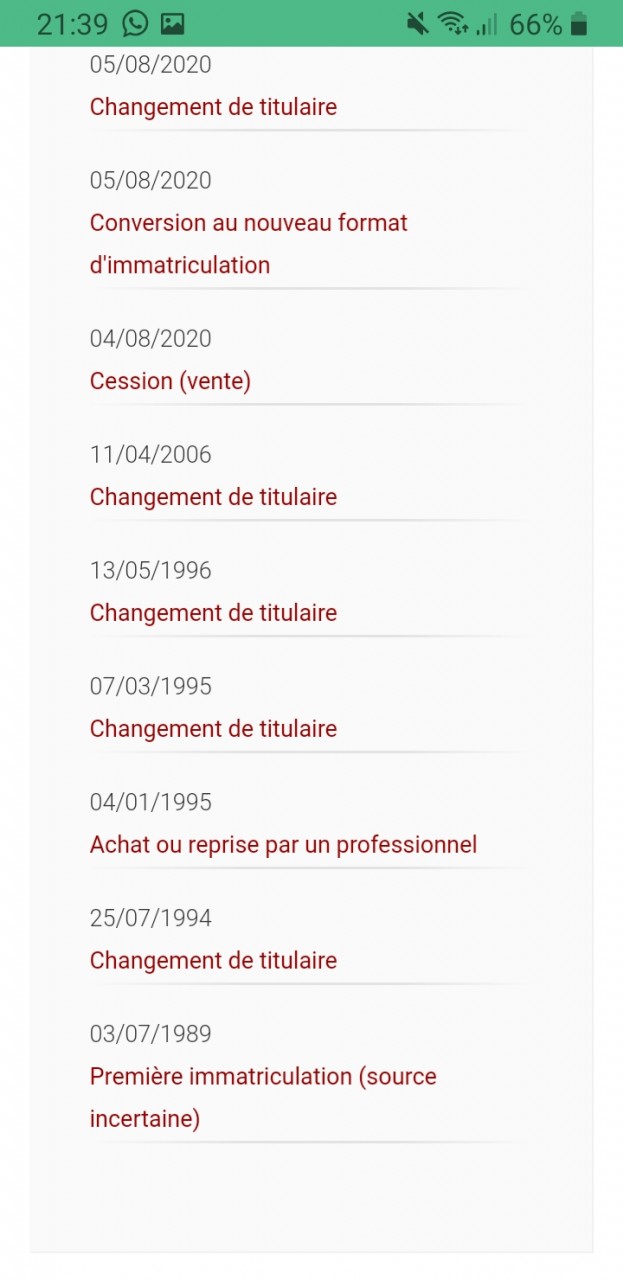This screenshot has width=623, height=1280.
Task: Open Conversion au nouveau format d'immatriculation entry
Action: coord(248,243)
